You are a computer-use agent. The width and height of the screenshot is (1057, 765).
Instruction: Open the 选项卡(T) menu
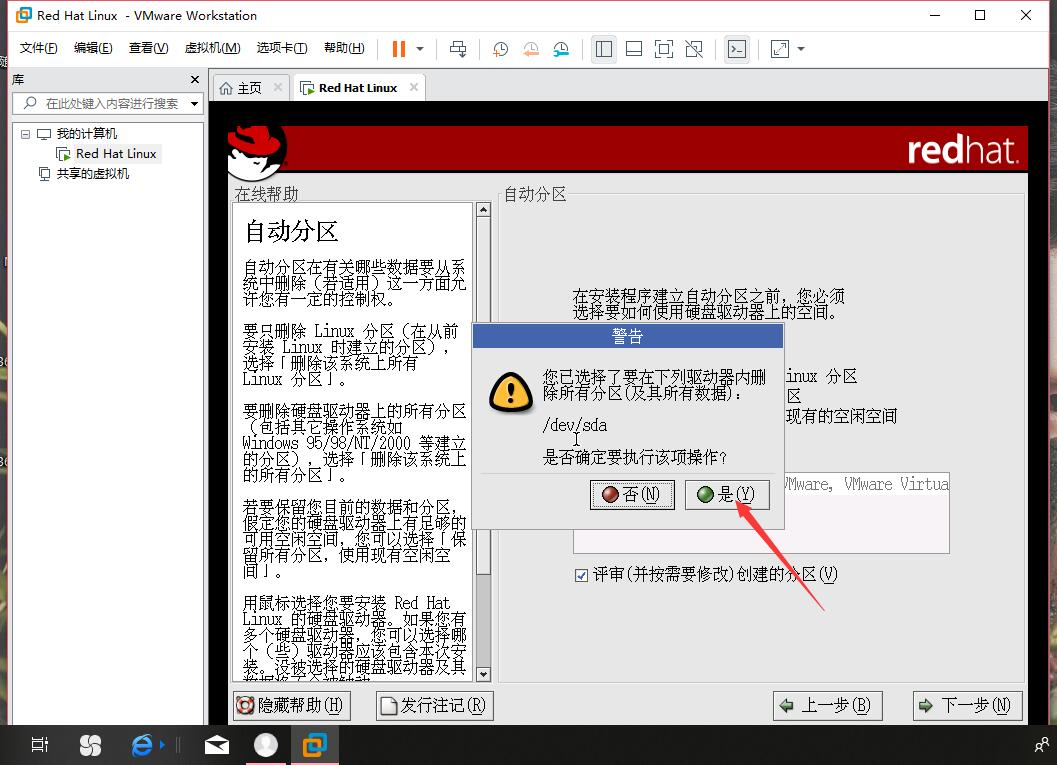click(x=282, y=48)
